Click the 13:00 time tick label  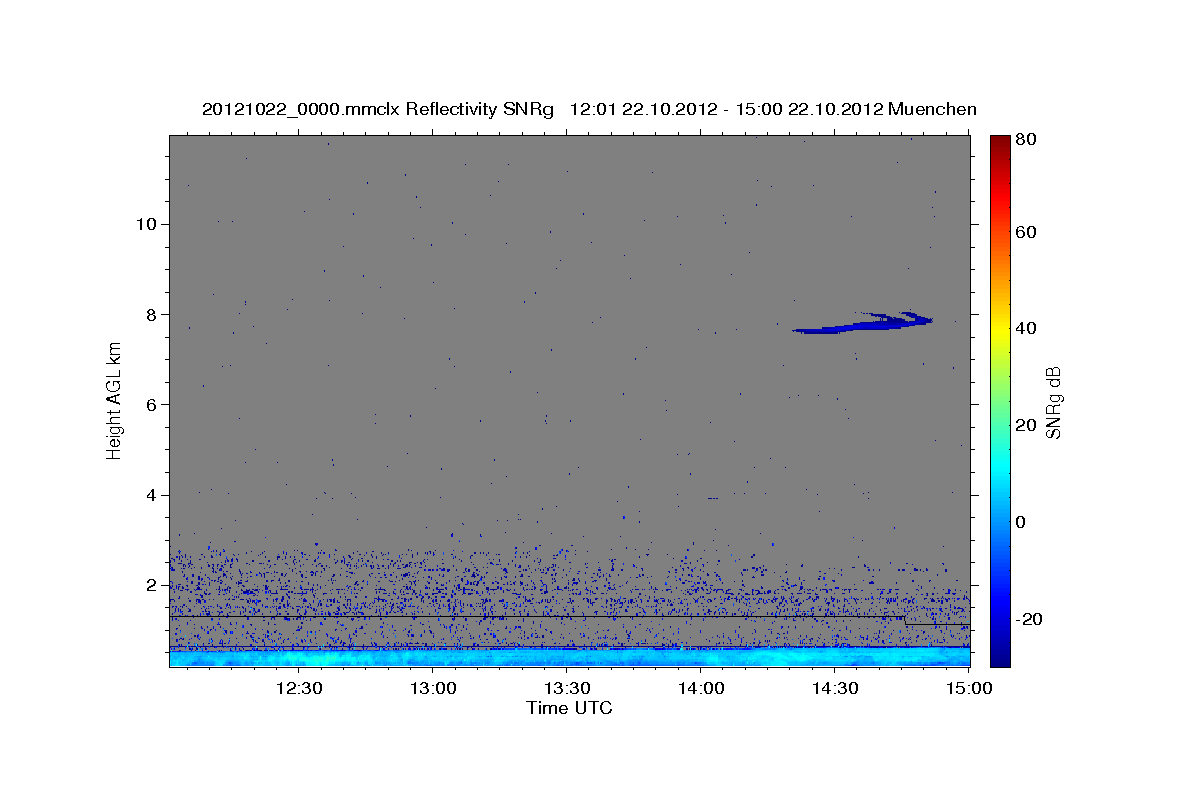[433, 688]
